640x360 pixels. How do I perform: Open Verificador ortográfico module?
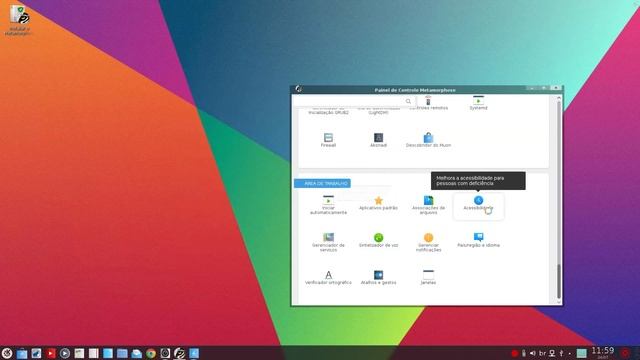pos(328,278)
